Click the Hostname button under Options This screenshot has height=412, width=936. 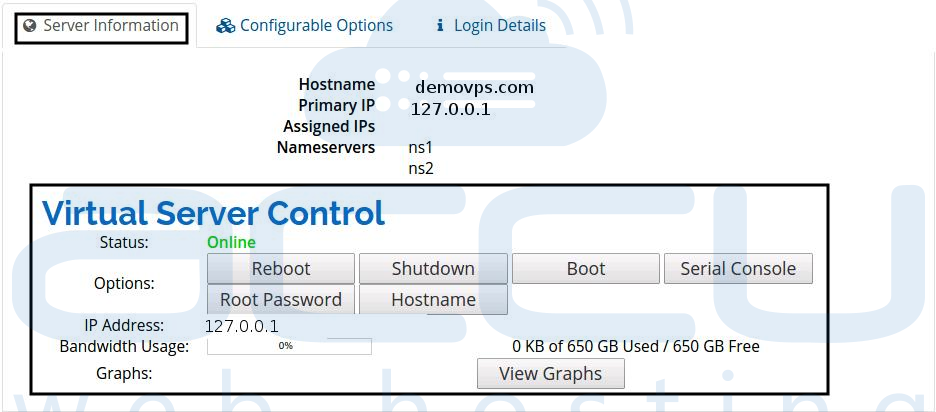tap(433, 300)
